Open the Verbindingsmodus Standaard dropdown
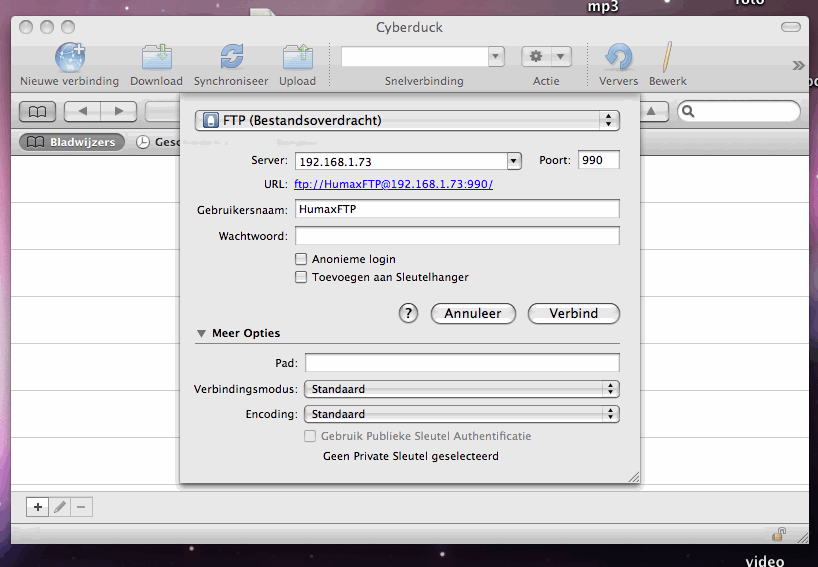The height and width of the screenshot is (567, 818). tap(462, 389)
